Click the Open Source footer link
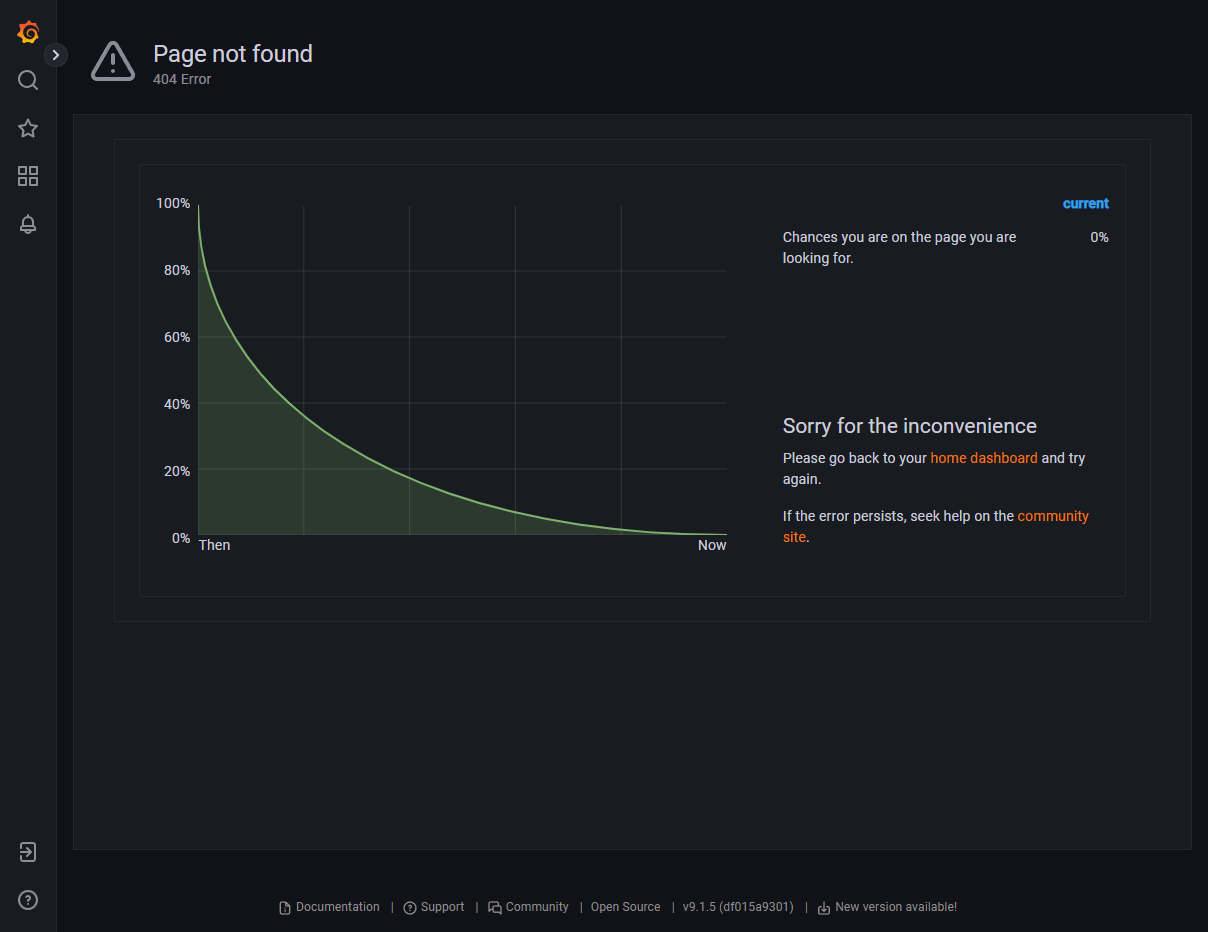Viewport: 1208px width, 932px height. [625, 906]
